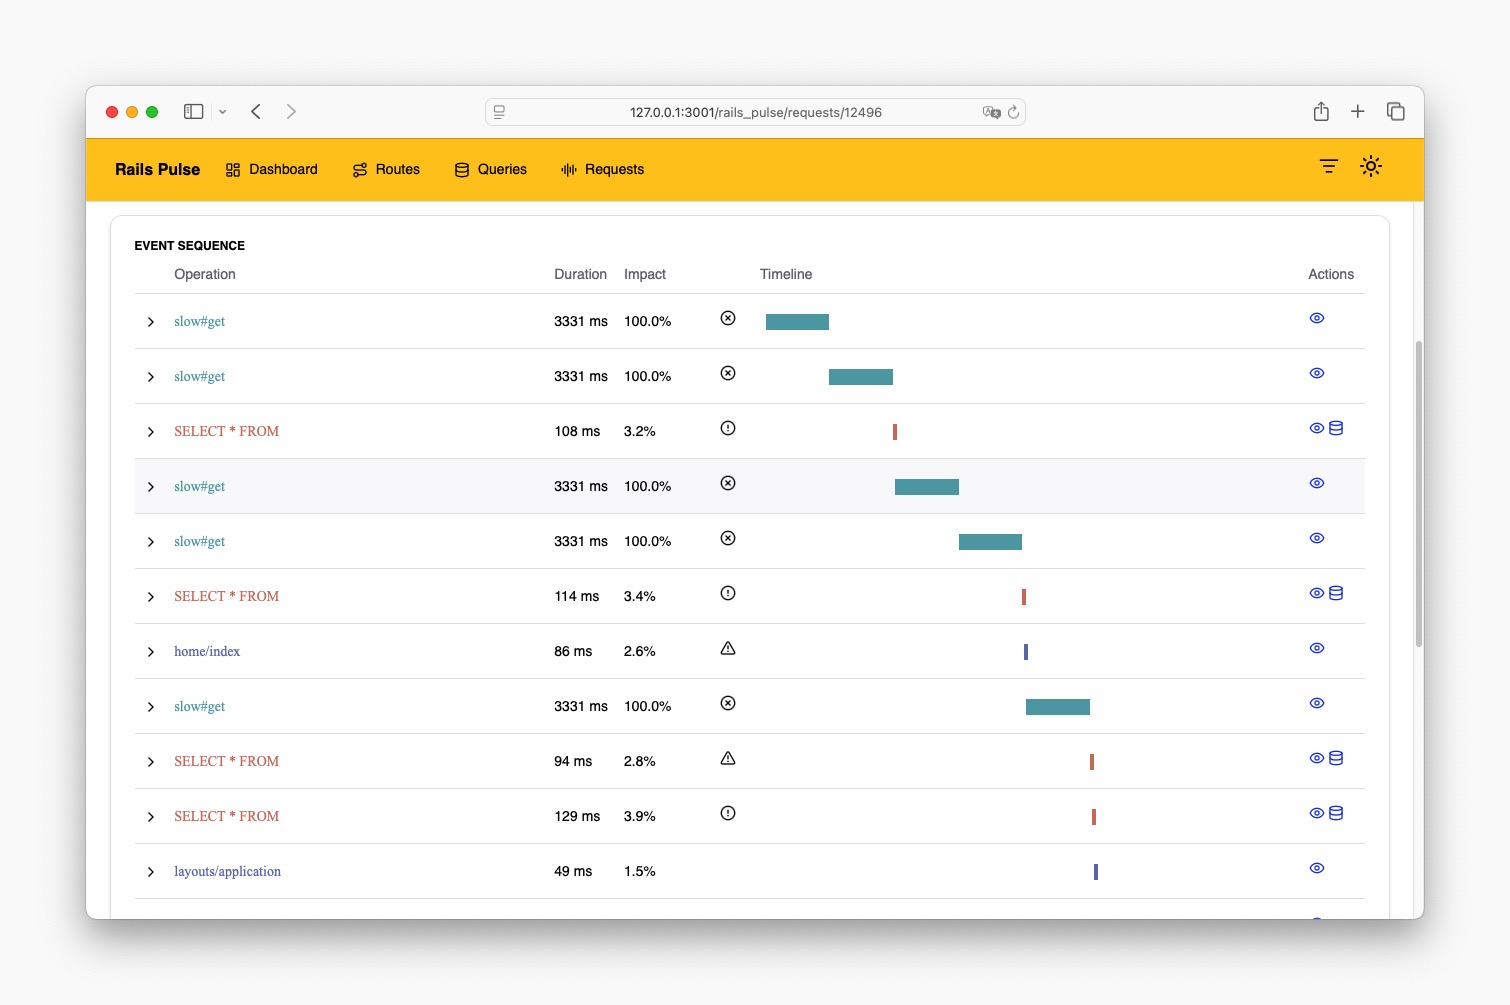Click the warning triangle next to home/index

click(727, 648)
